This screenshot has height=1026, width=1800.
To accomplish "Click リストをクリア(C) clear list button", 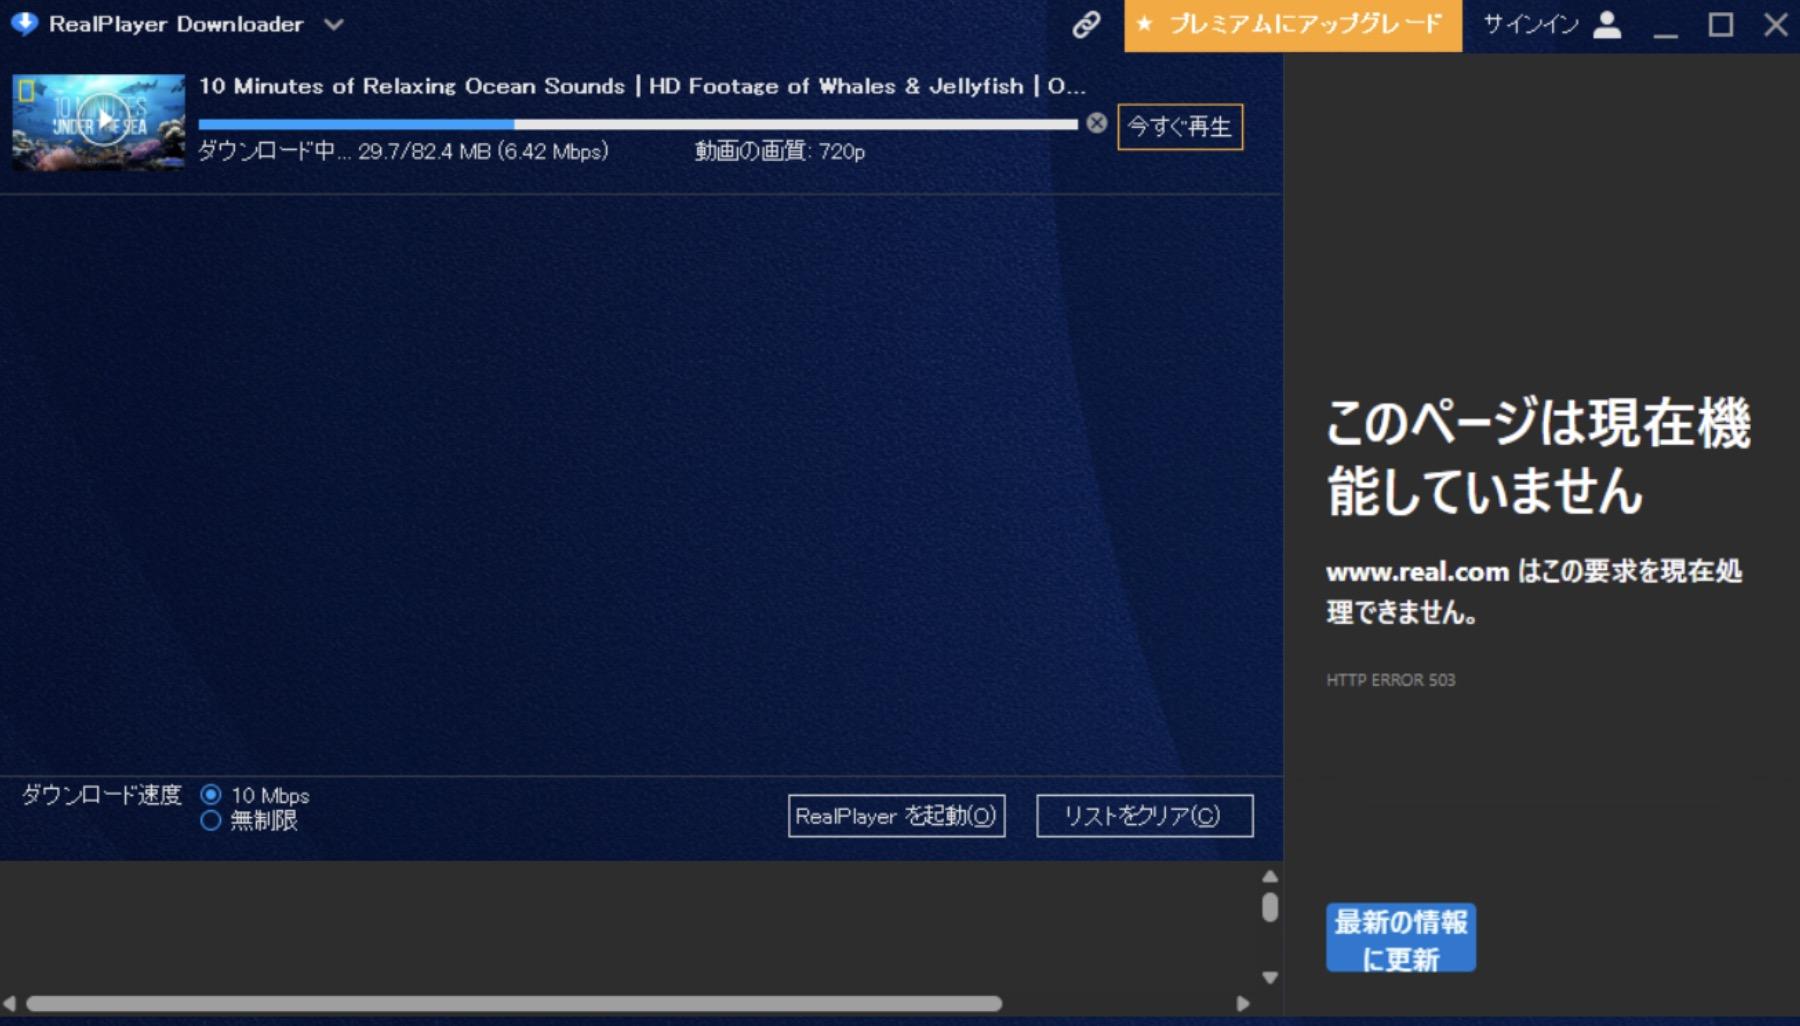I will 1145,816.
